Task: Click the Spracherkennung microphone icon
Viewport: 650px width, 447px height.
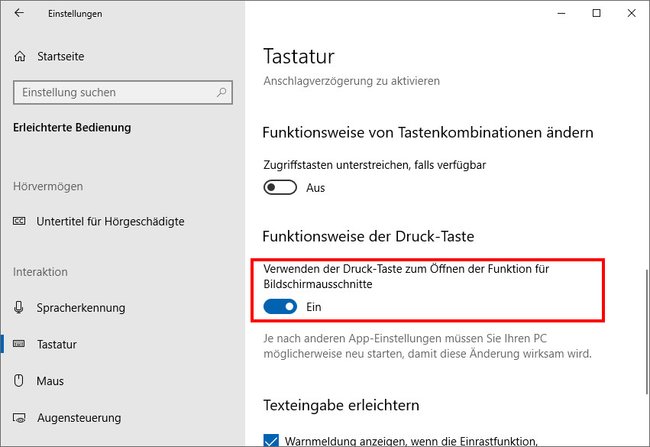Action: pyautogui.click(x=19, y=307)
